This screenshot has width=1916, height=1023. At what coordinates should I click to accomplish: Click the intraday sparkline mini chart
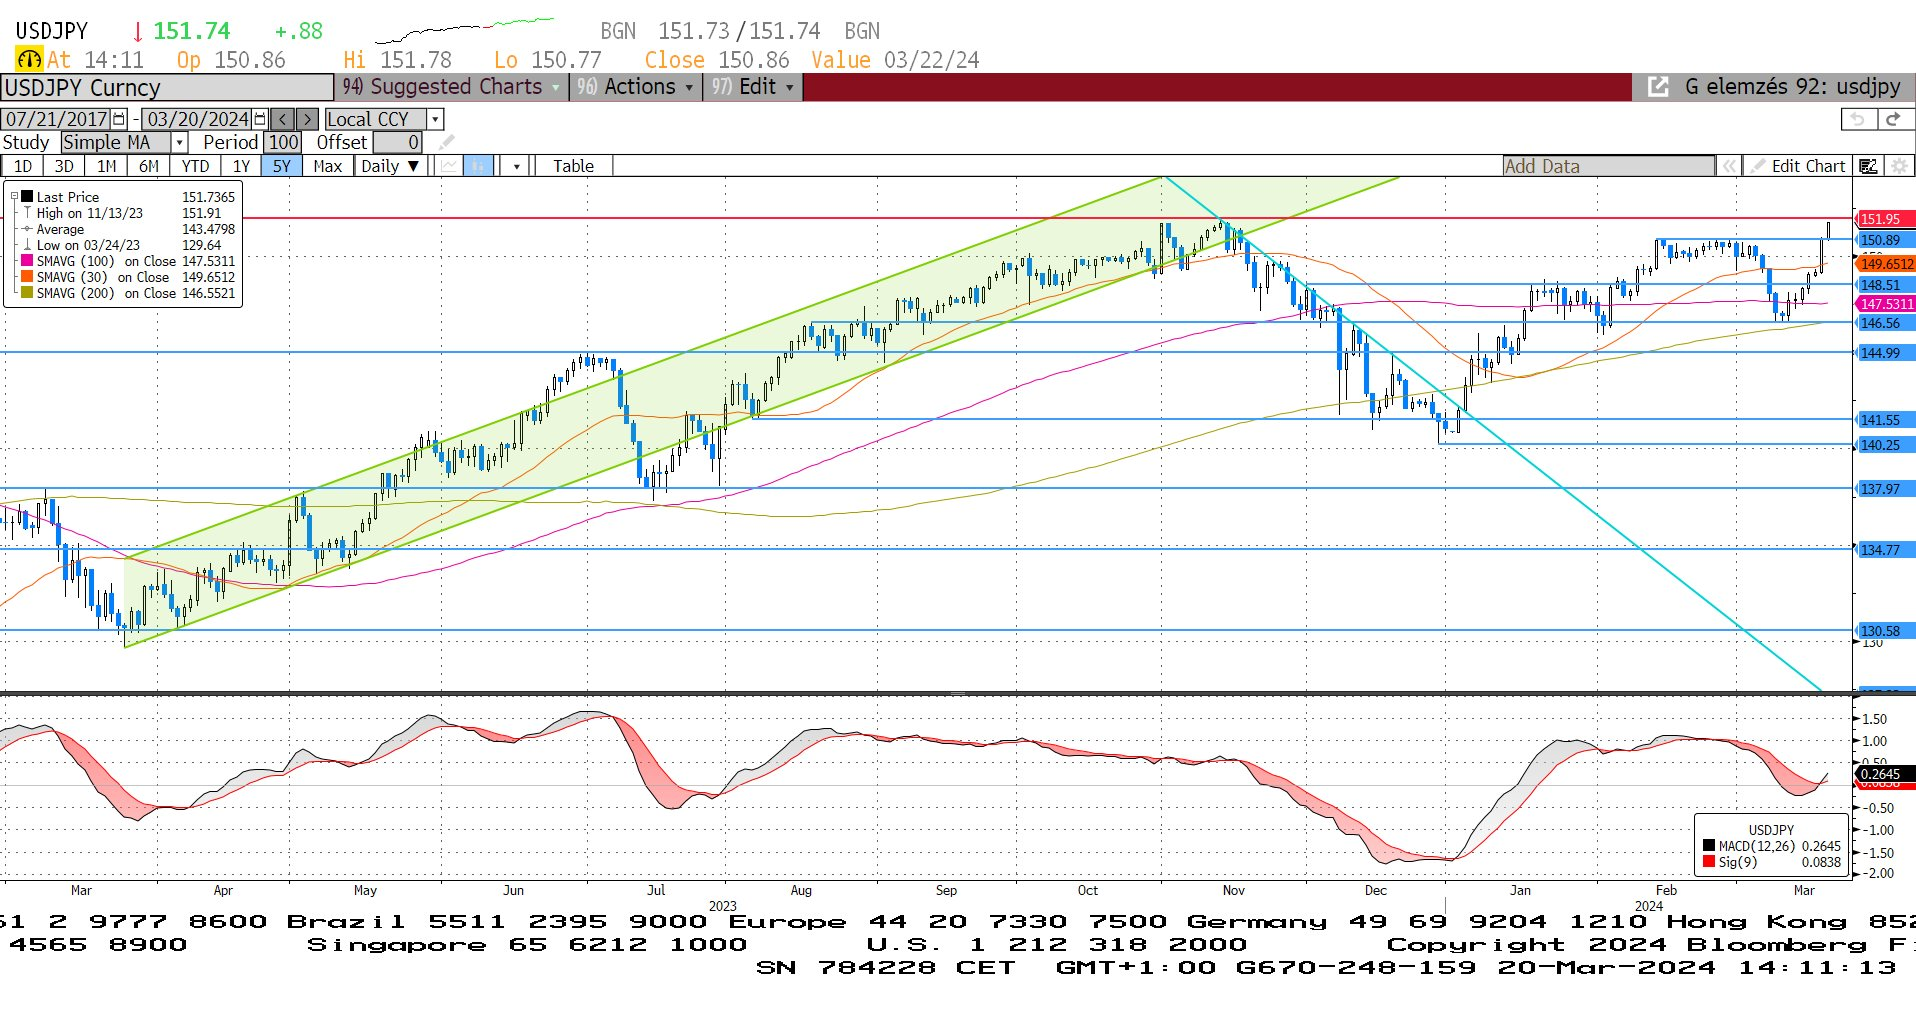click(x=464, y=30)
